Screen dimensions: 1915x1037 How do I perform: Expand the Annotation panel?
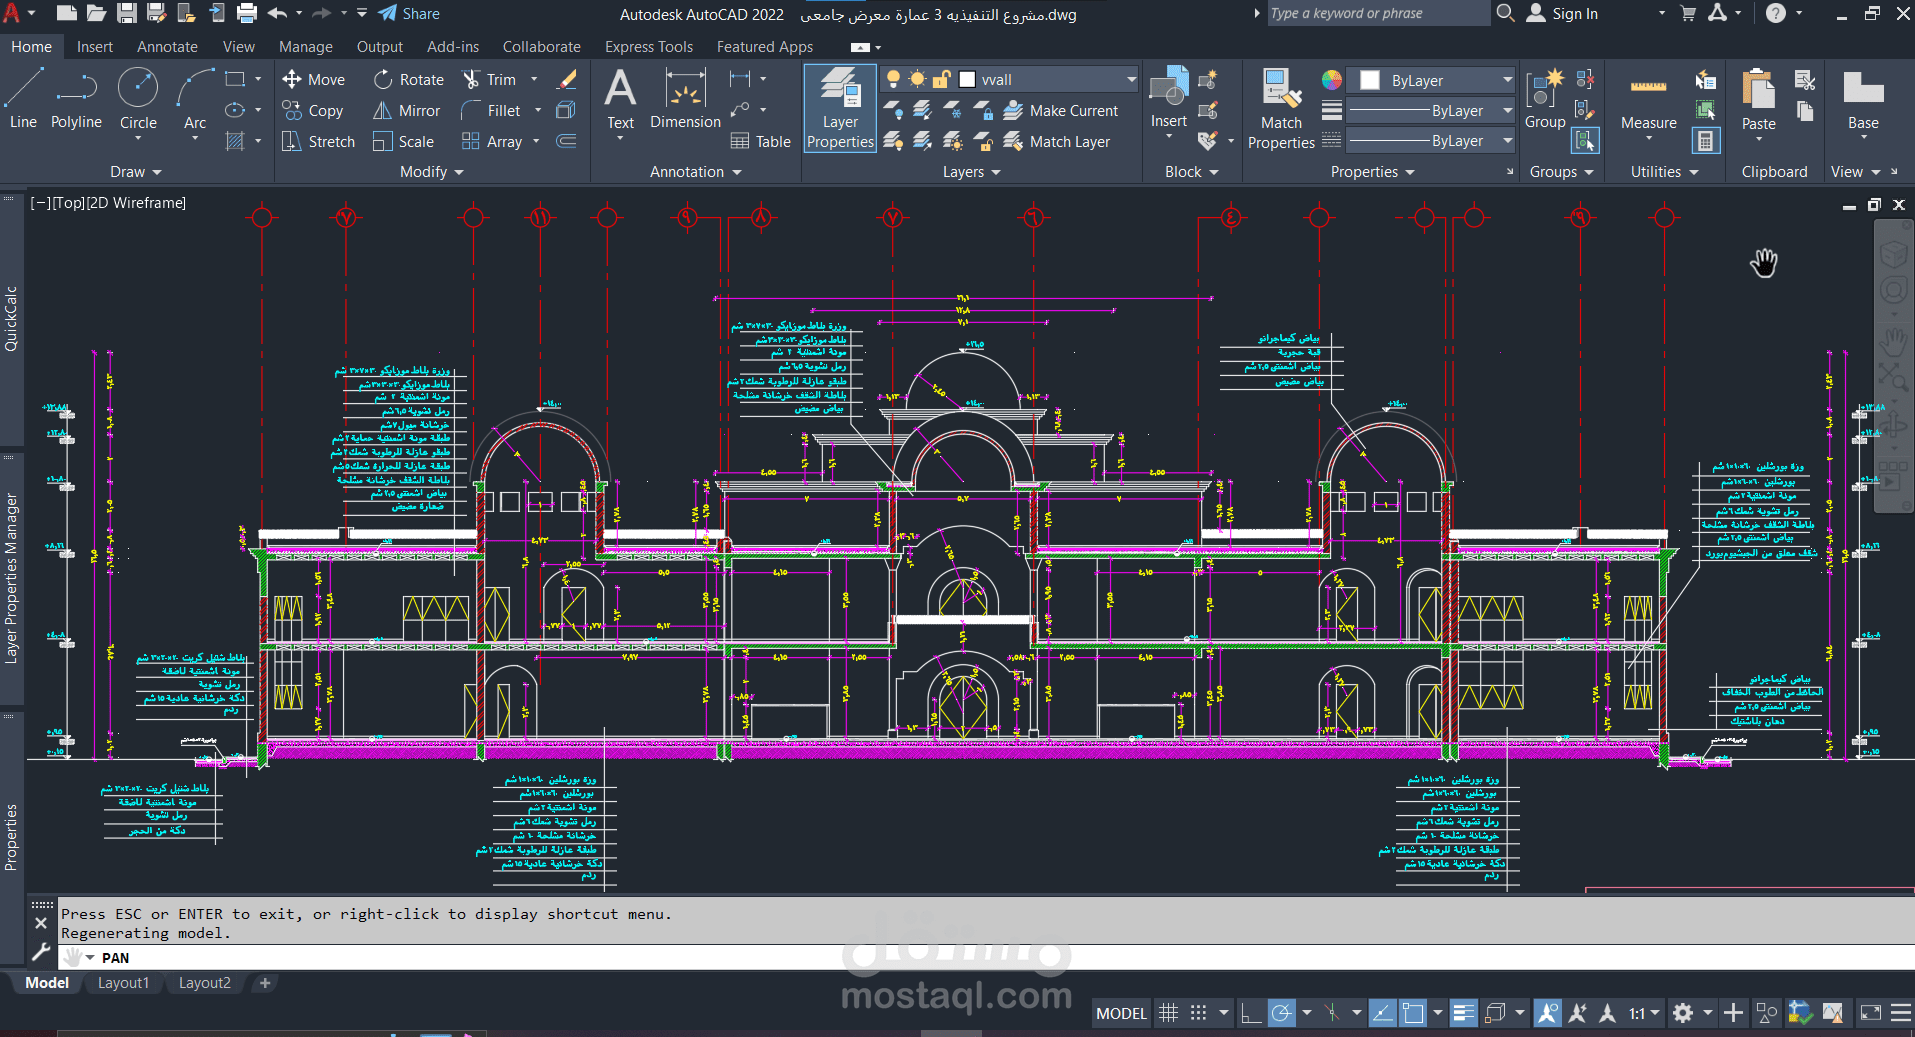coord(696,172)
